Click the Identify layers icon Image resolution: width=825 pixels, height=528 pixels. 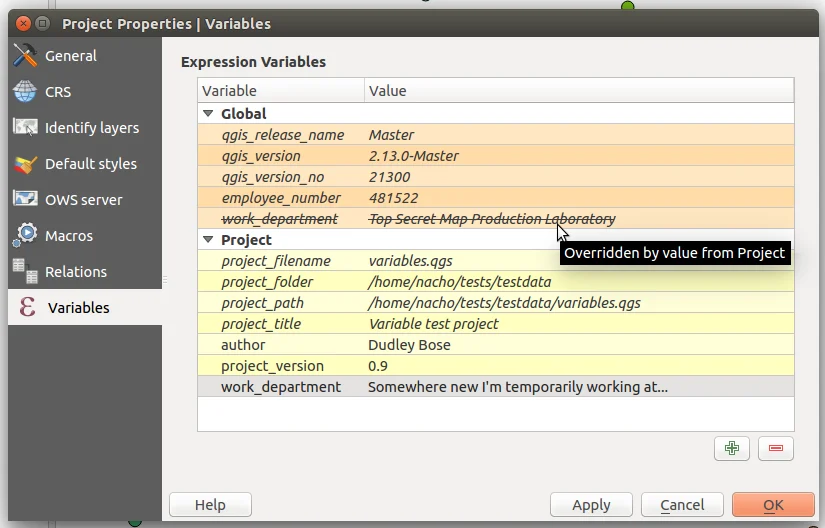pyautogui.click(x=25, y=127)
